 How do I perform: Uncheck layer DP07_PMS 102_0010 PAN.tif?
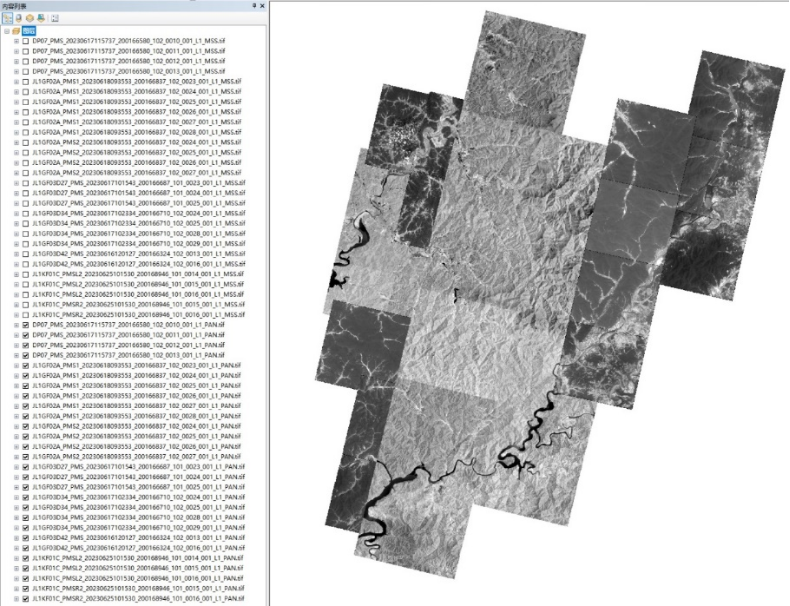click(26, 325)
